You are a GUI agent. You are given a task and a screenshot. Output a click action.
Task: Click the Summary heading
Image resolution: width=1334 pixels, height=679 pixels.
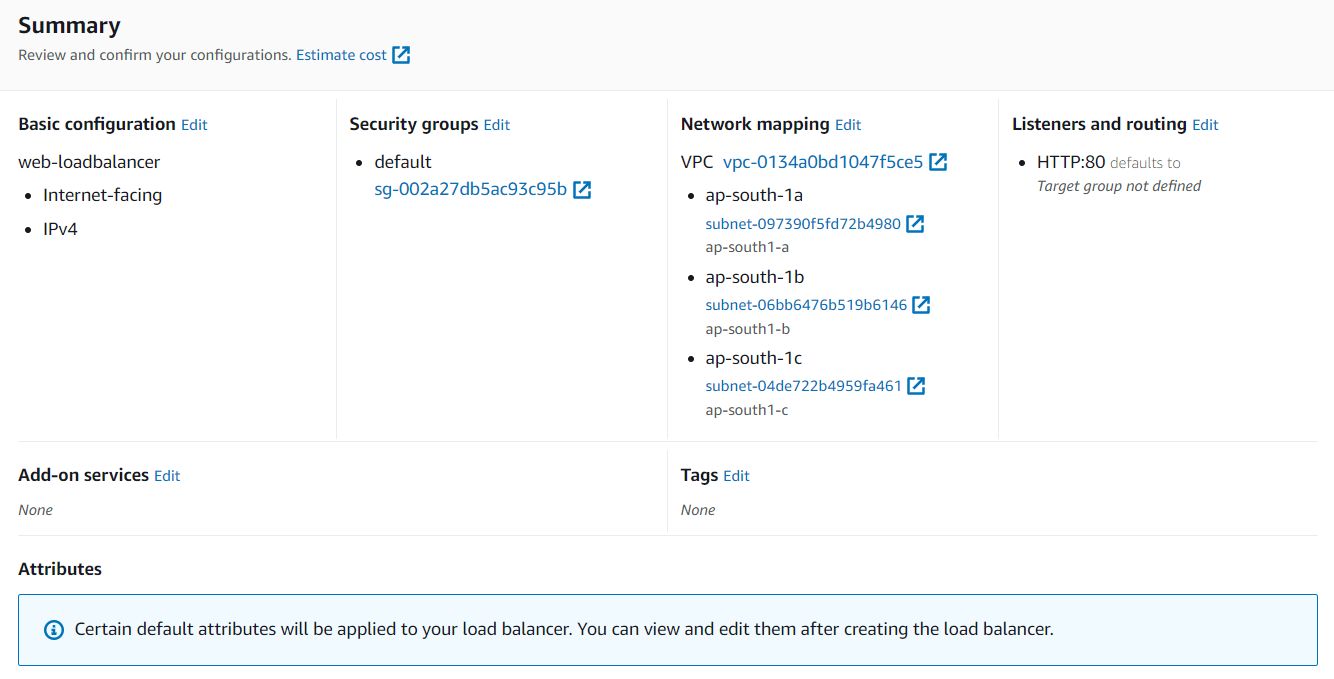69,26
